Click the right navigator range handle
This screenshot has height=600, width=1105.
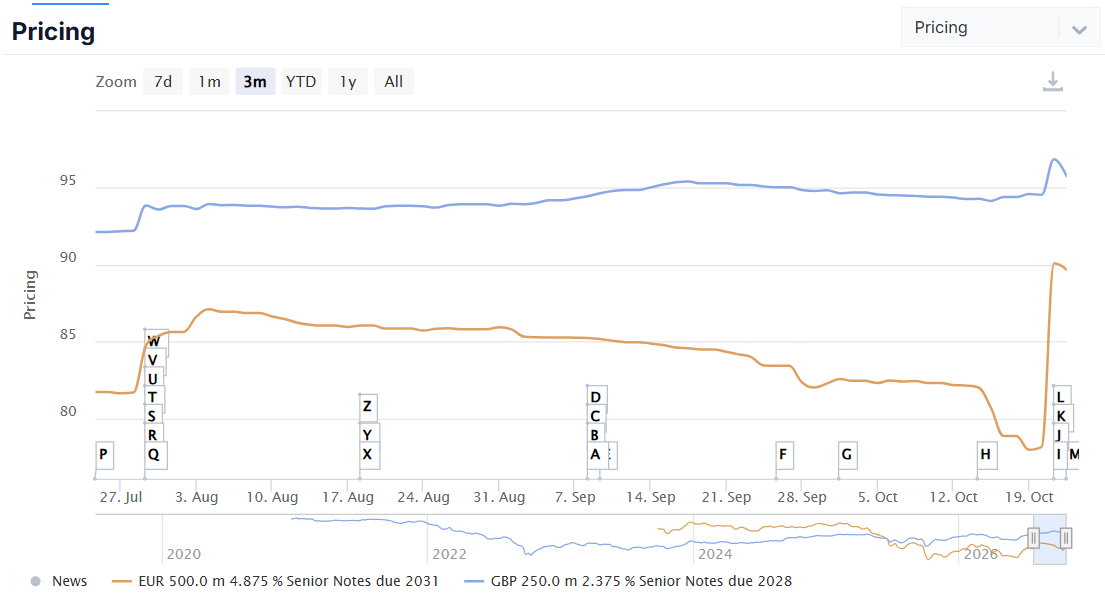click(x=1066, y=539)
